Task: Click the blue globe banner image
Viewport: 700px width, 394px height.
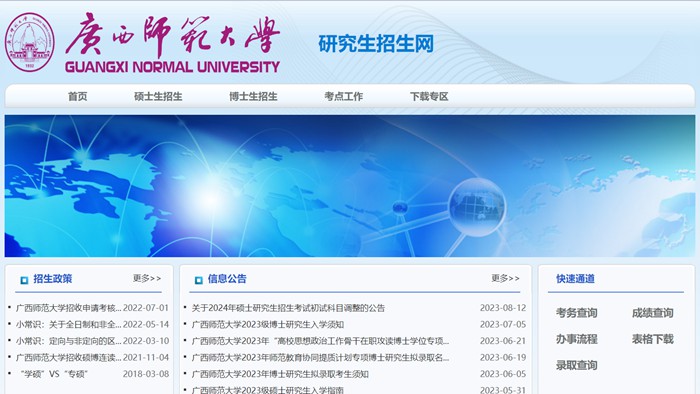Action: click(x=350, y=186)
